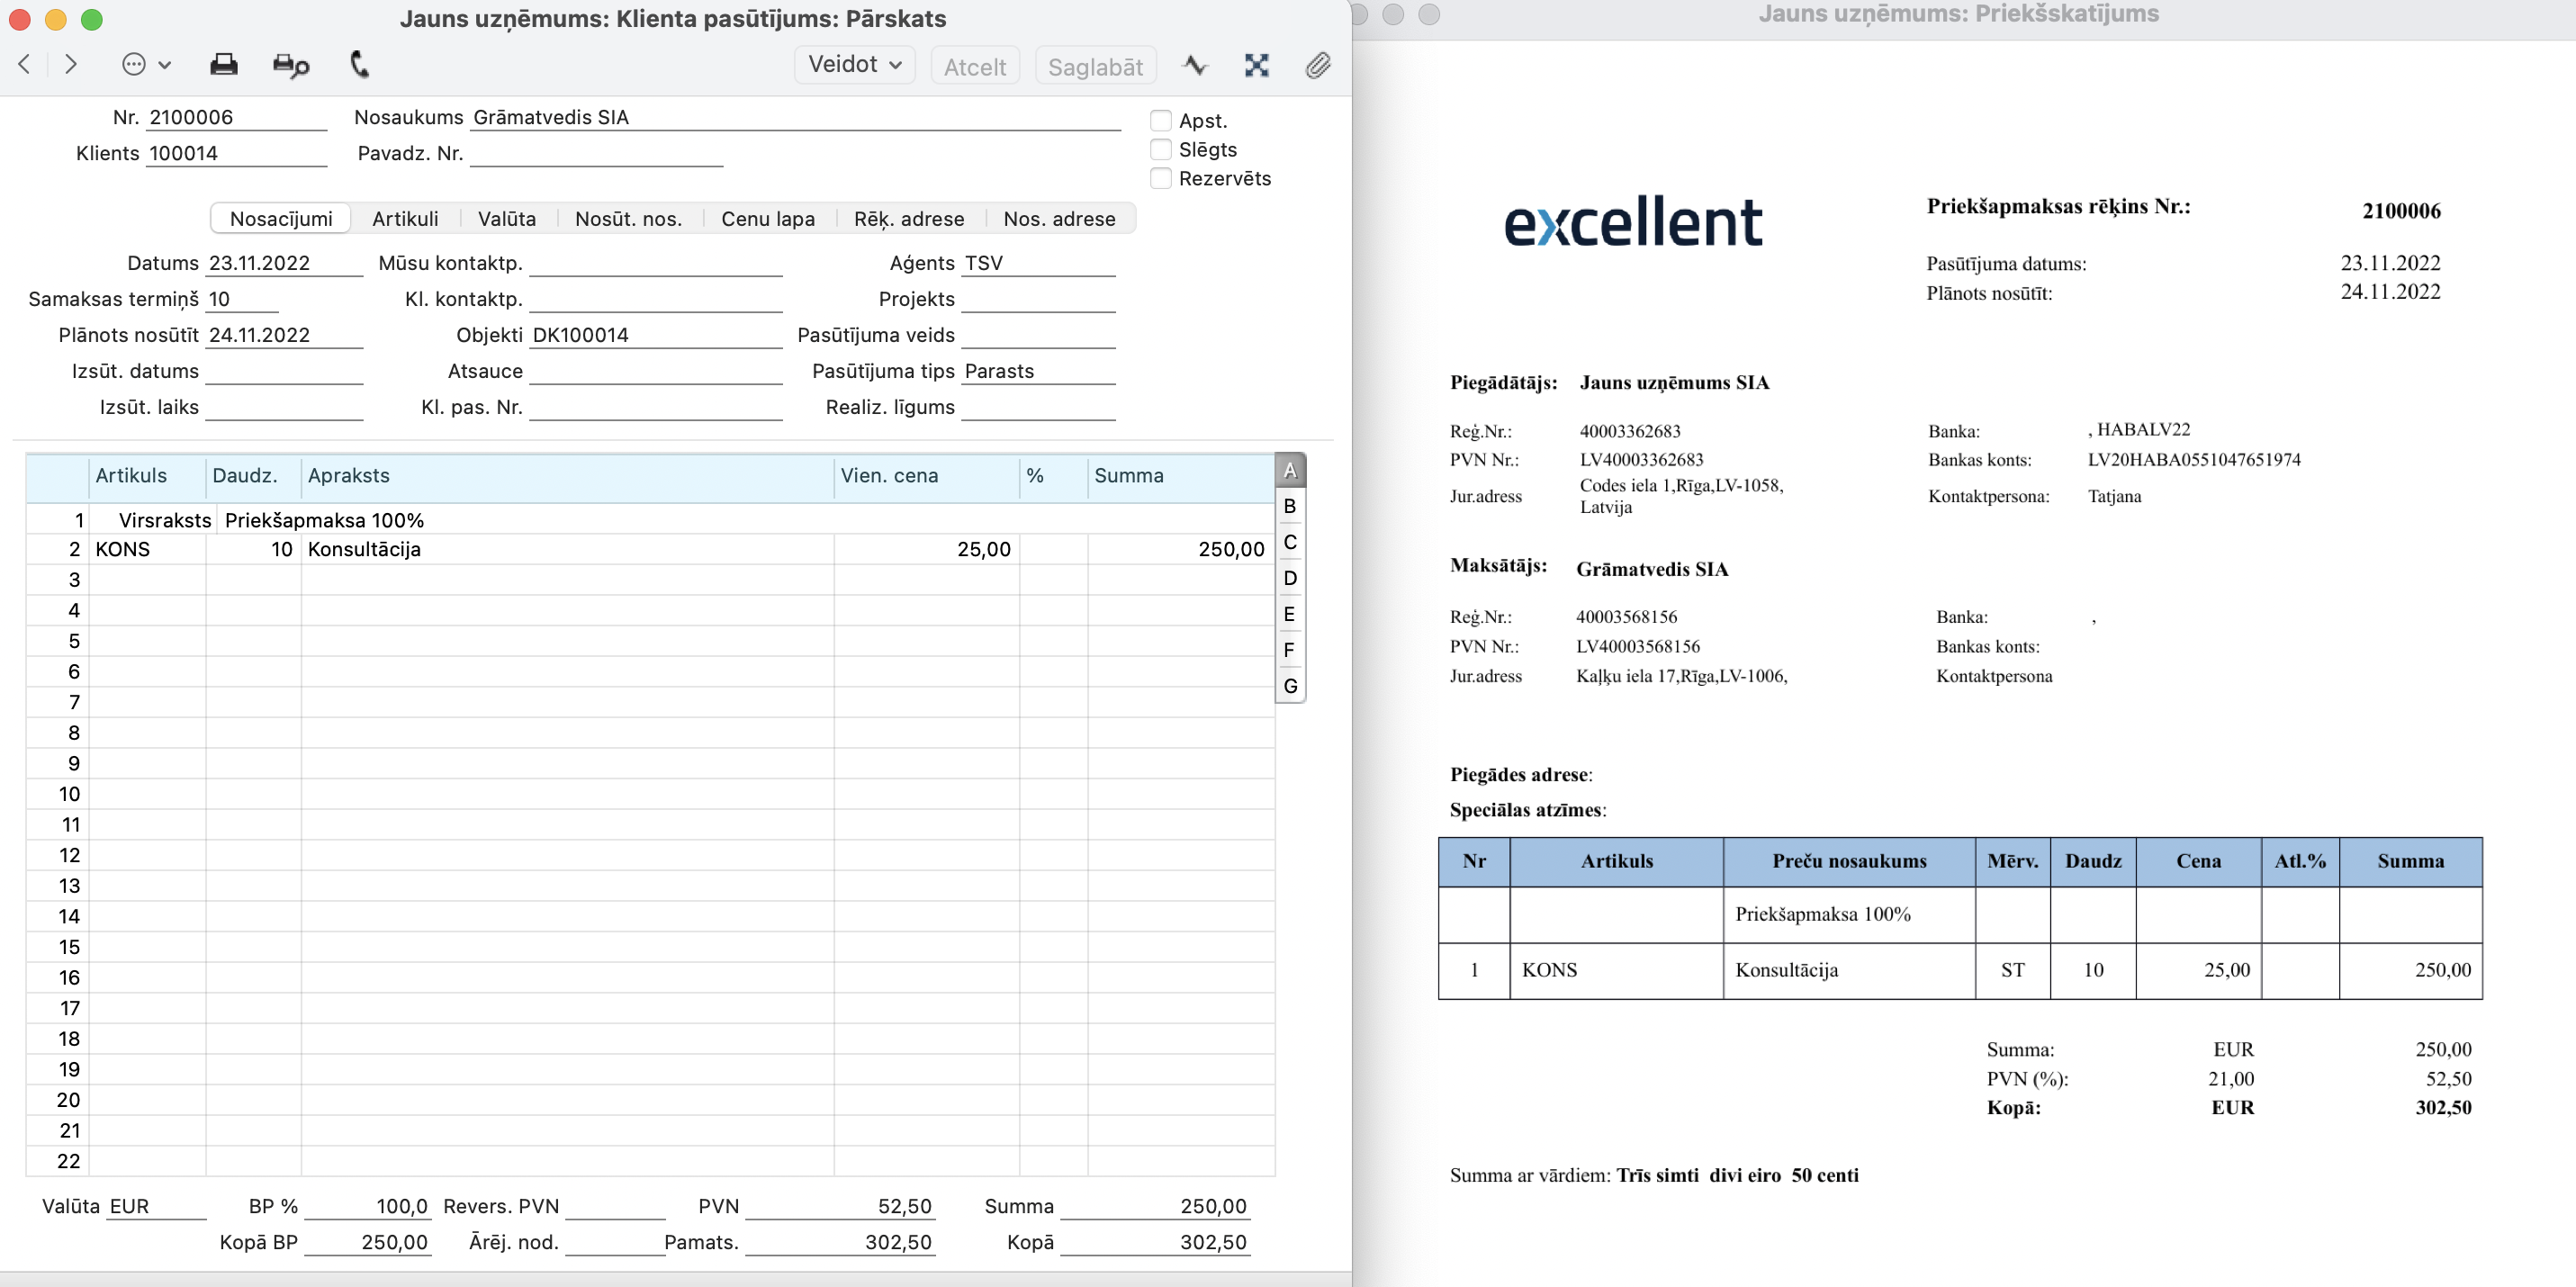Go to the next record arrow
The width and height of the screenshot is (2576, 1287).
tap(70, 65)
